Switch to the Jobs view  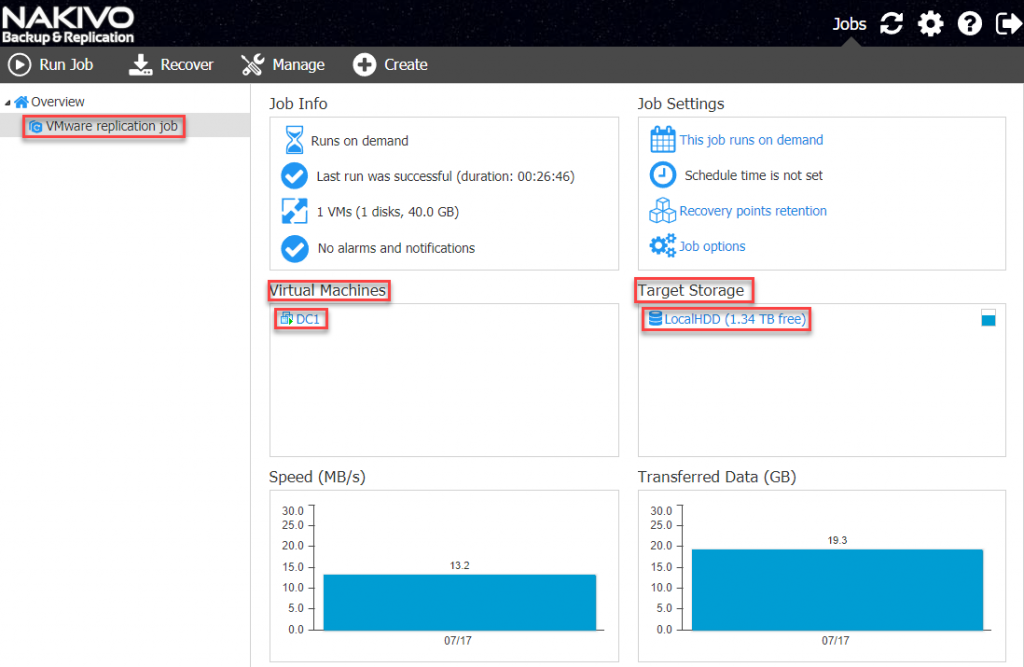pos(850,24)
